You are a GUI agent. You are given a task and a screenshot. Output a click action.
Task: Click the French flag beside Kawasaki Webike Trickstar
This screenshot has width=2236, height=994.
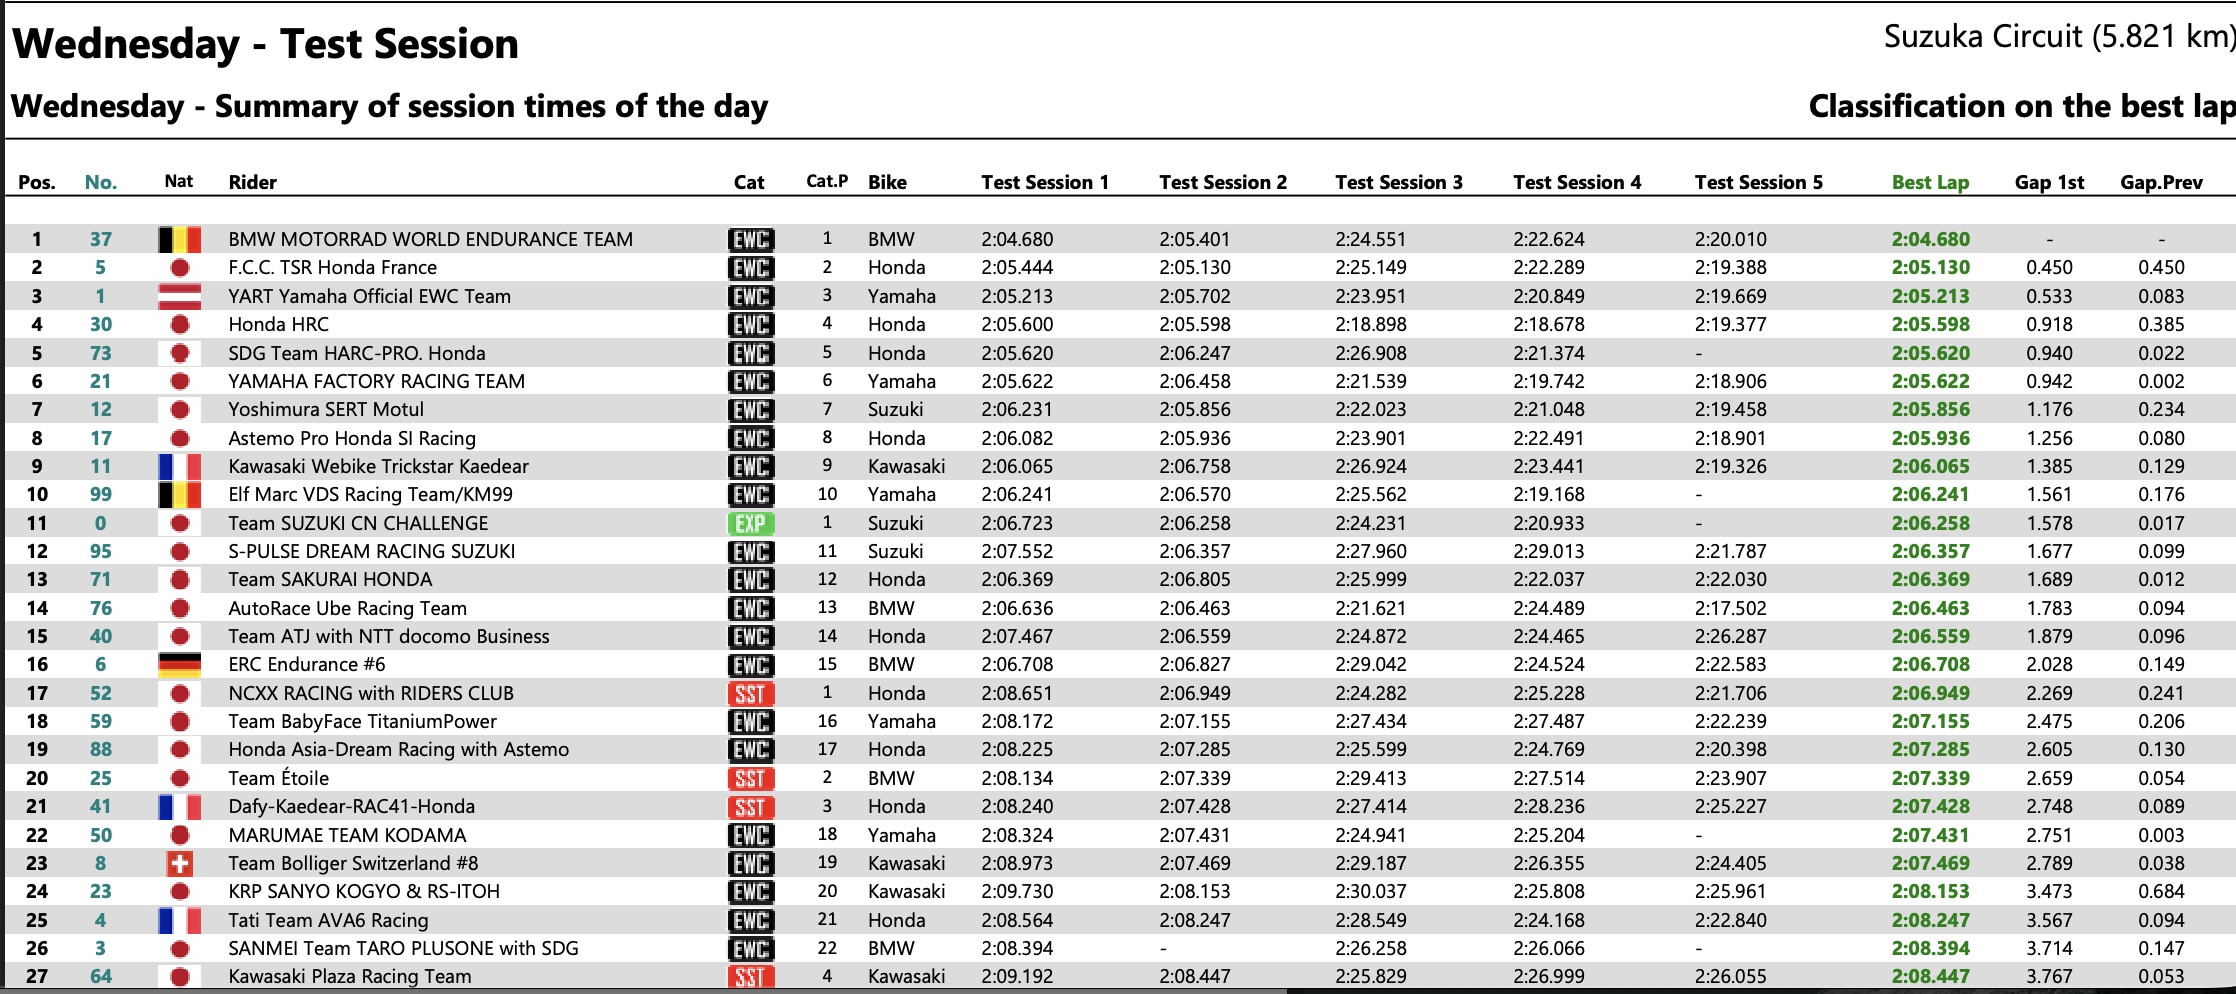180,466
